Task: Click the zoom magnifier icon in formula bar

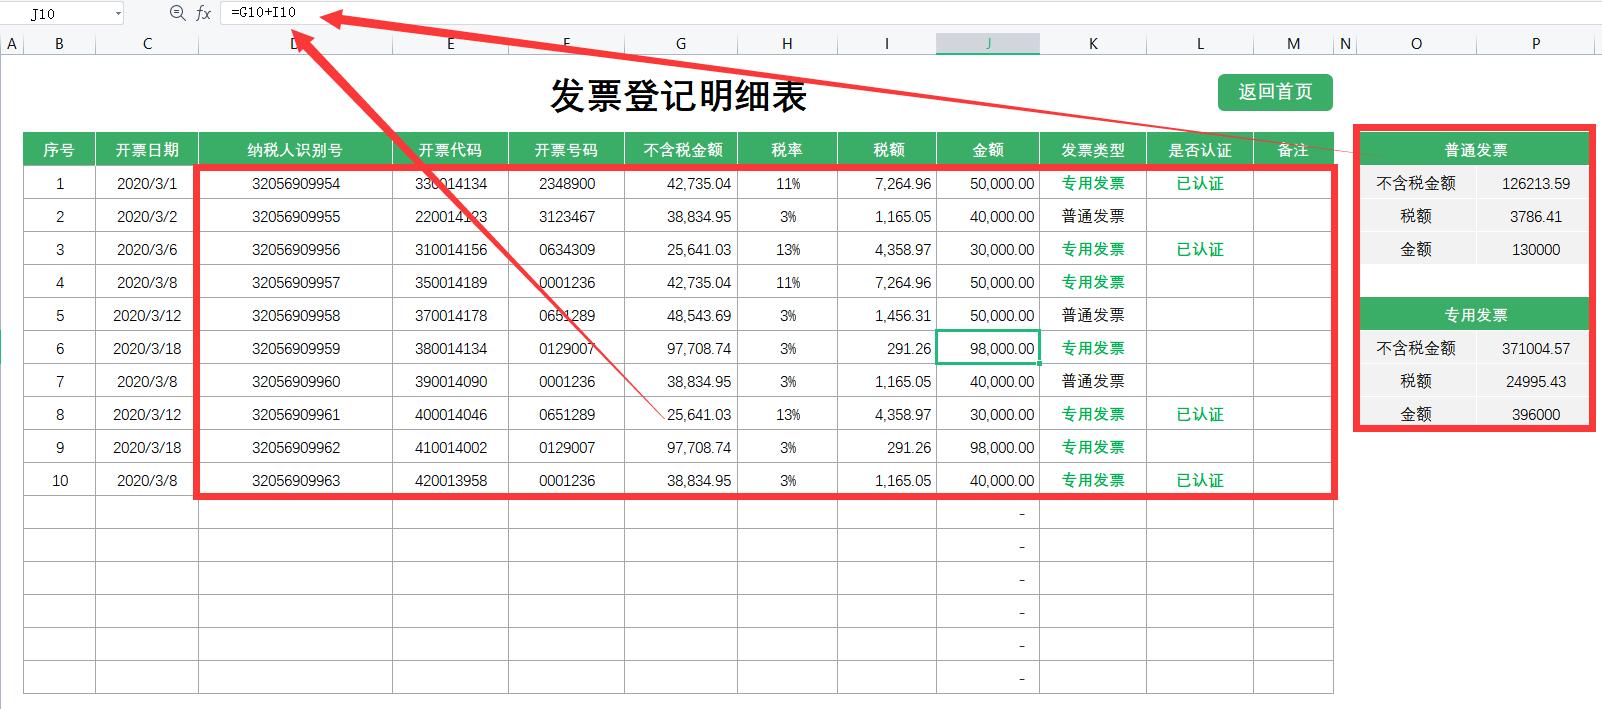Action: (177, 13)
